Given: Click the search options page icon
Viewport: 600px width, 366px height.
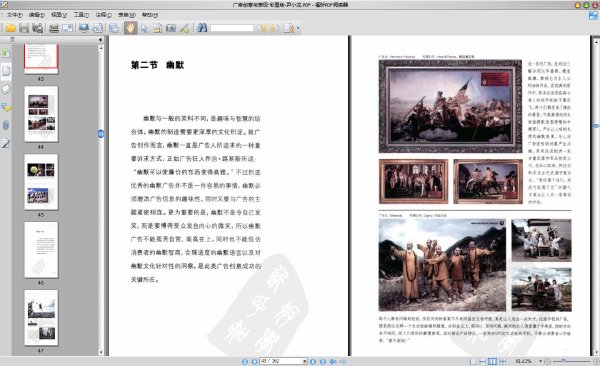Looking at the screenshot, I should pyautogui.click(x=289, y=28).
